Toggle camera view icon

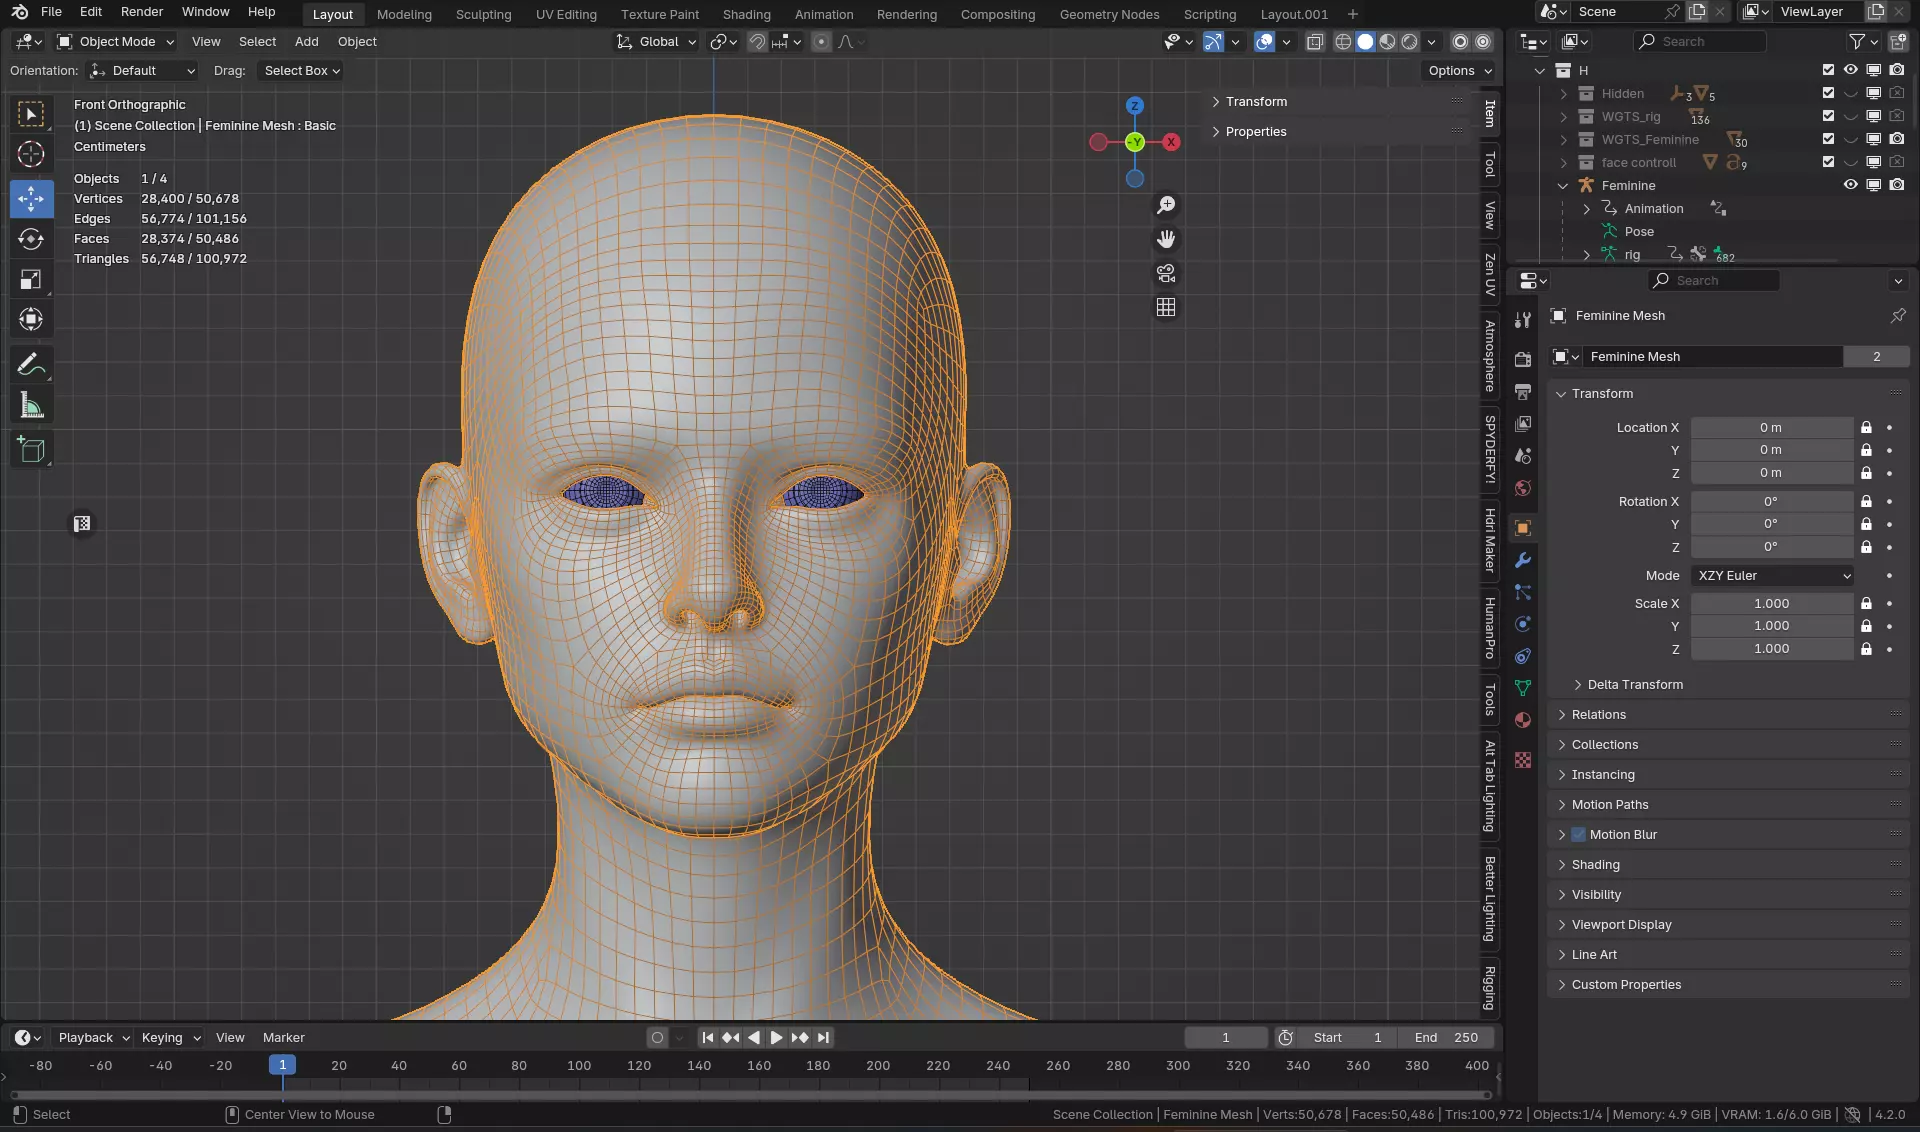(x=1166, y=273)
